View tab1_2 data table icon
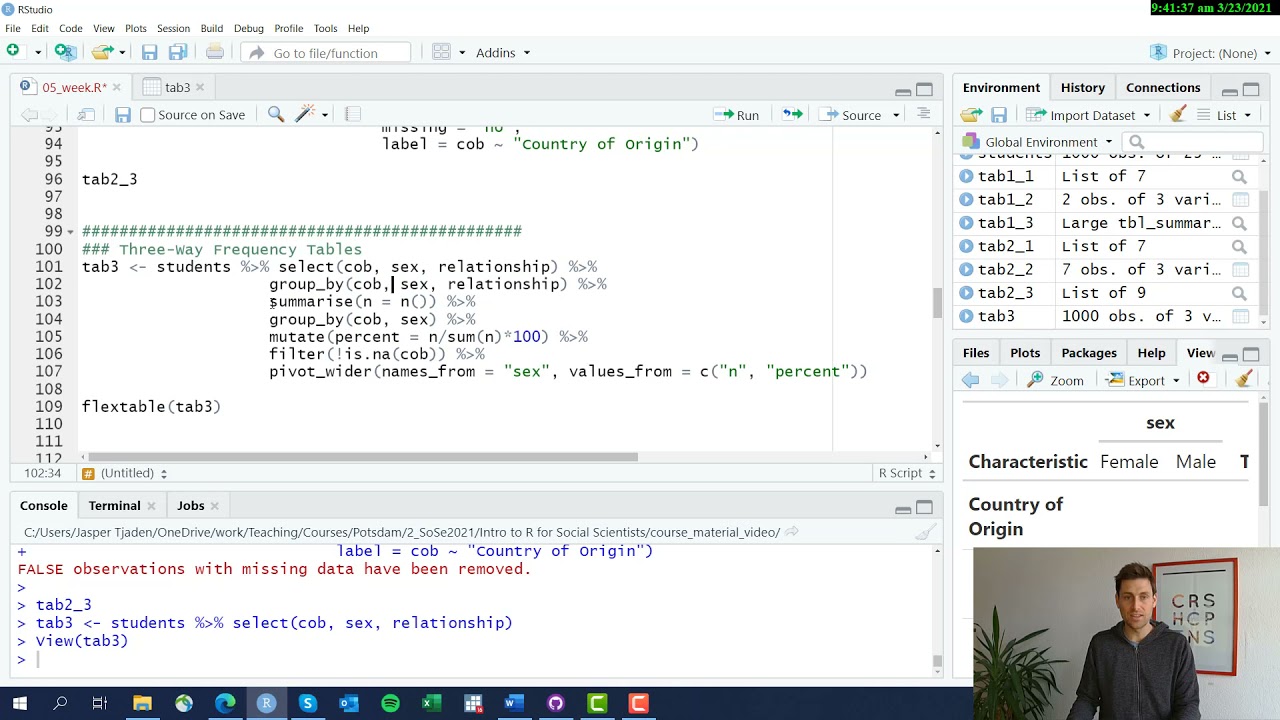This screenshot has height=720, width=1280. [x=1240, y=199]
